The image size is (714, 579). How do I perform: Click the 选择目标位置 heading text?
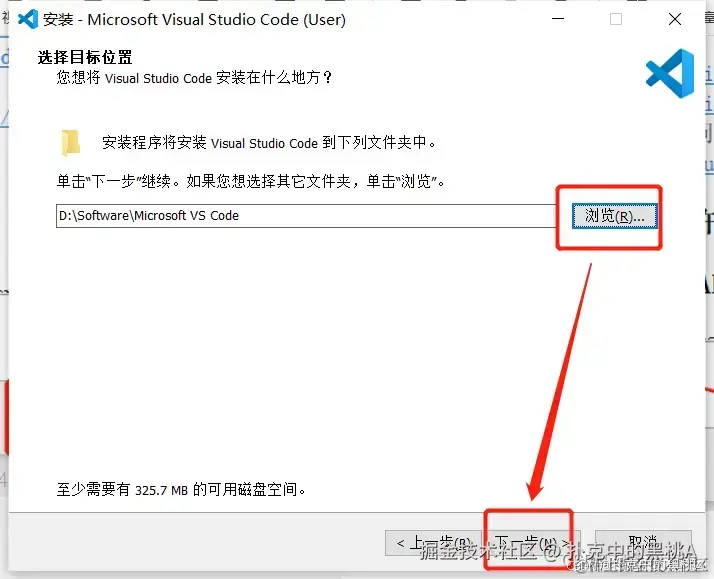tap(85, 57)
